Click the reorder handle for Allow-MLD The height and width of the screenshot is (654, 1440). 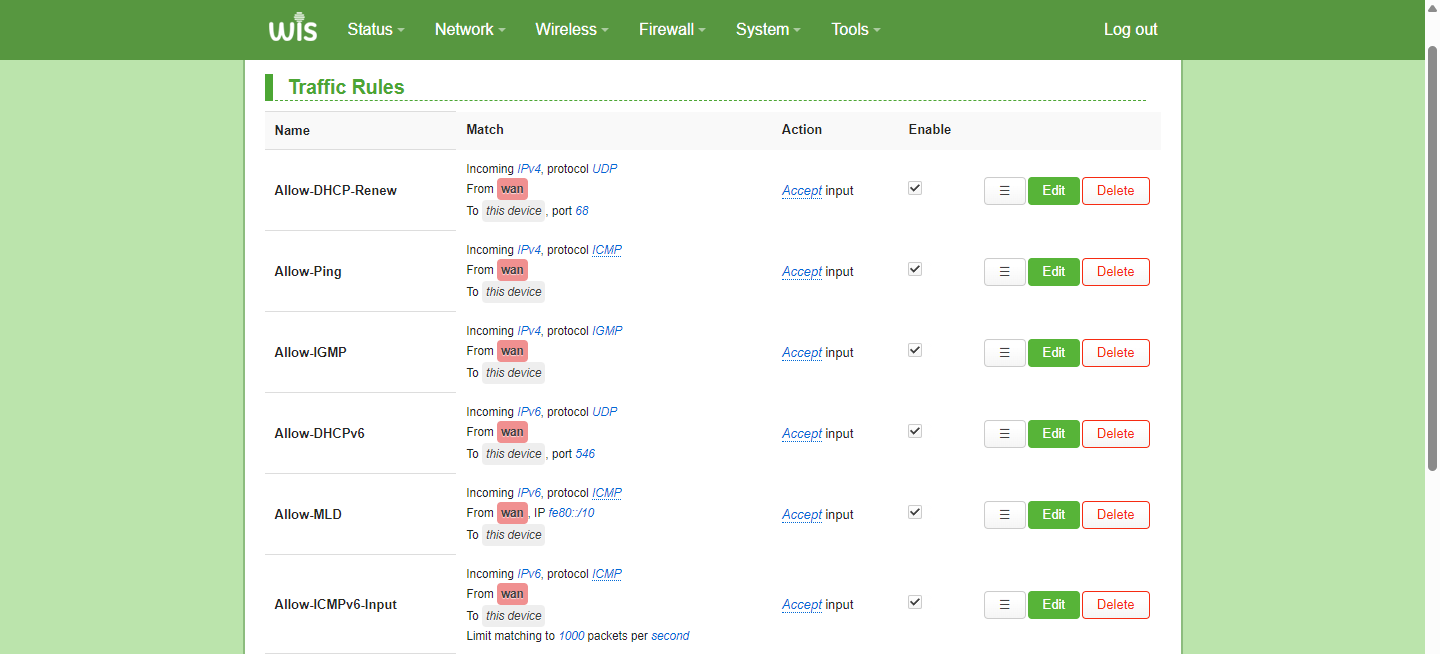1005,515
